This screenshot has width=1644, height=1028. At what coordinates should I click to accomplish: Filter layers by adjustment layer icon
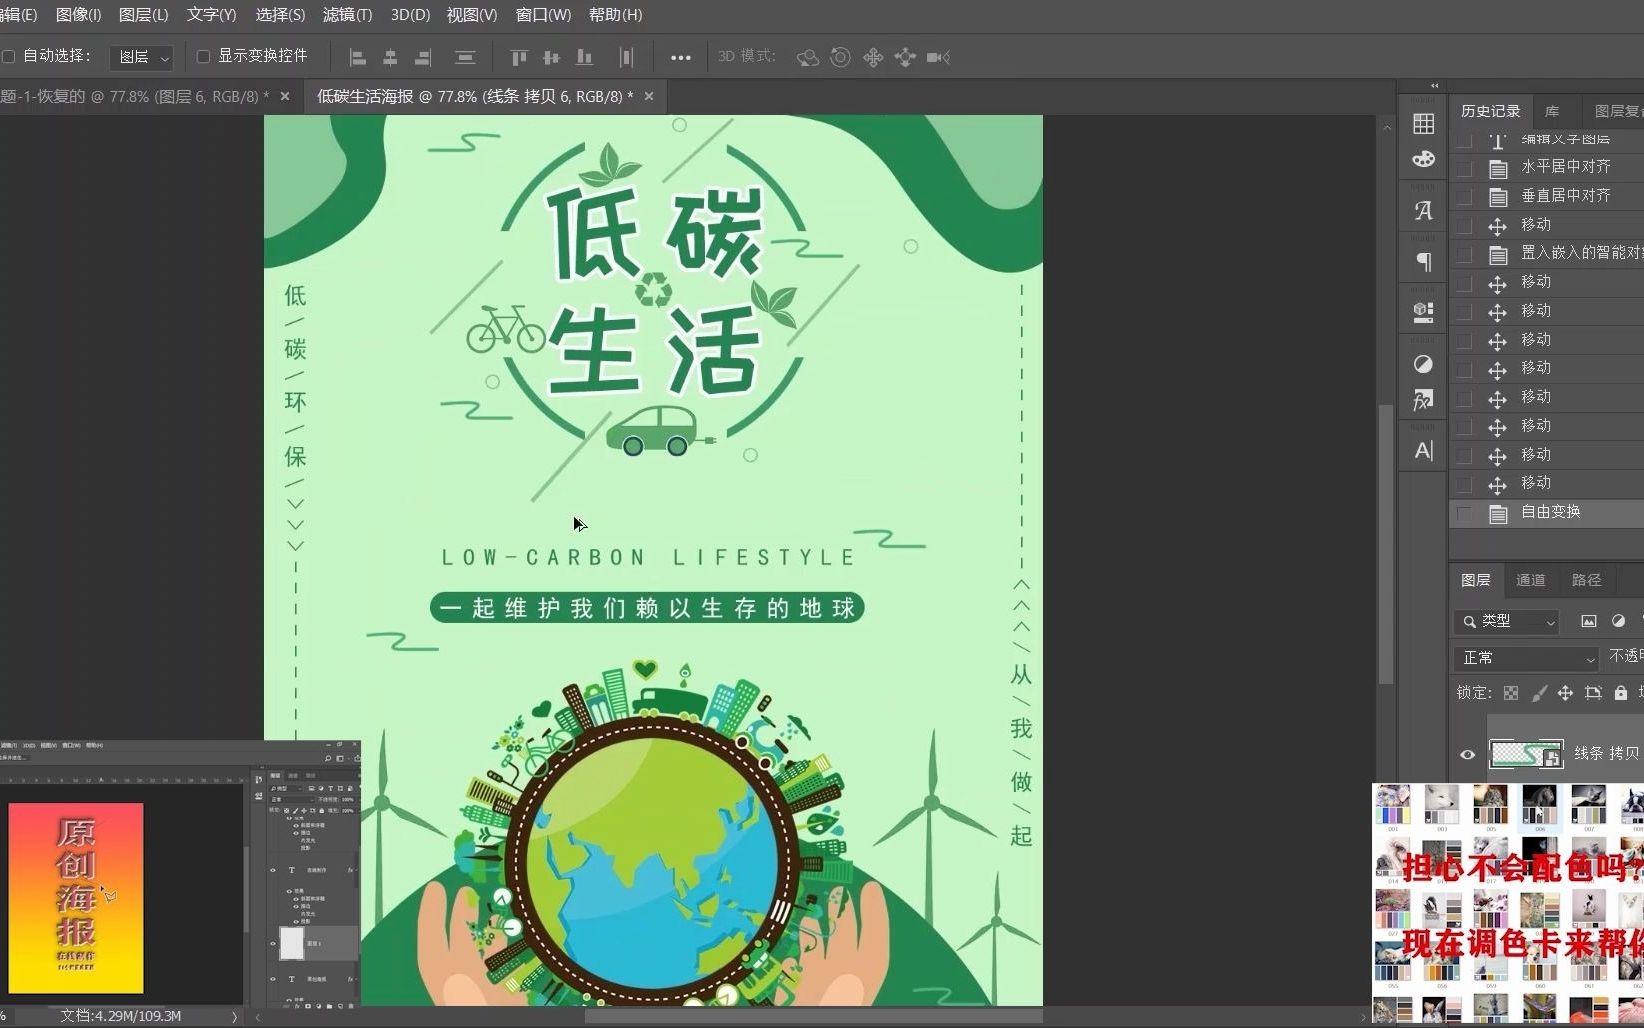click(1618, 621)
